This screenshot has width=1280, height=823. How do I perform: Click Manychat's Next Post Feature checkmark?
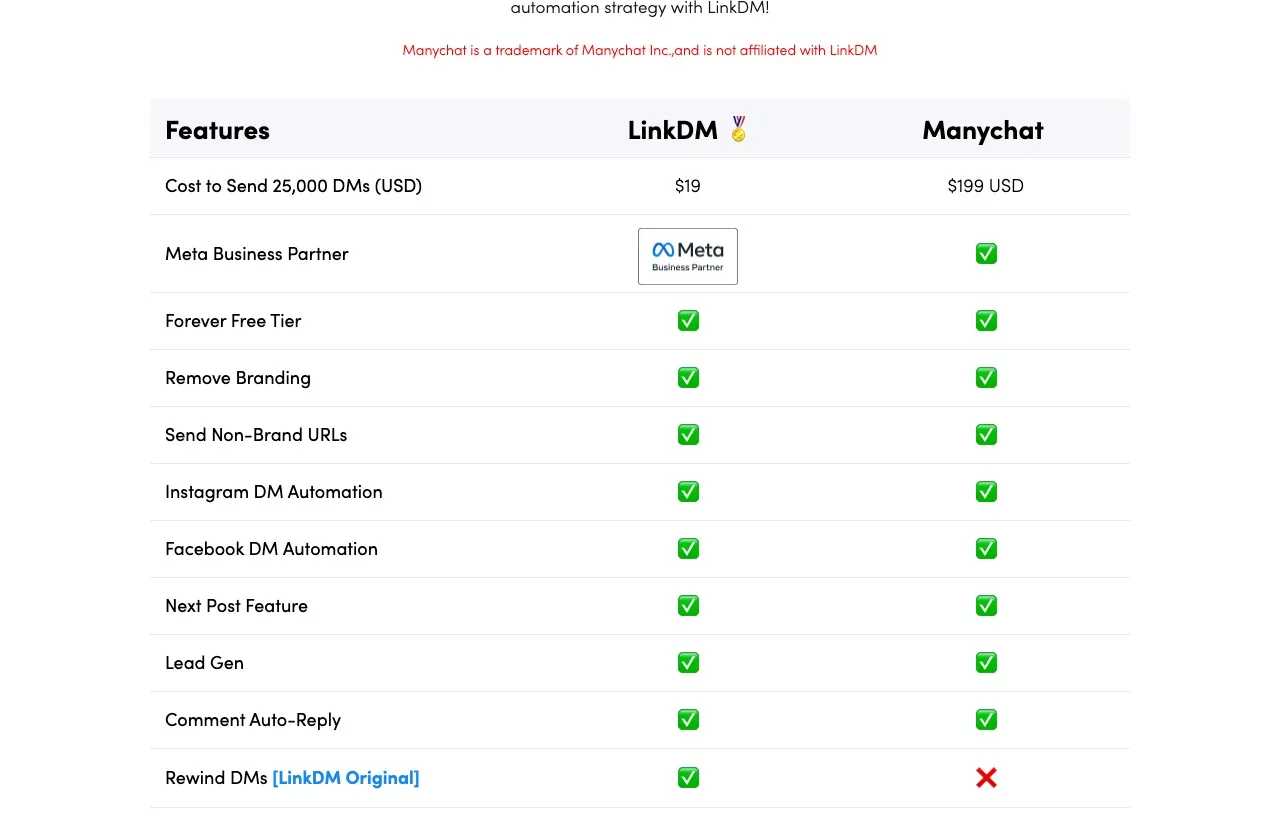pos(986,606)
